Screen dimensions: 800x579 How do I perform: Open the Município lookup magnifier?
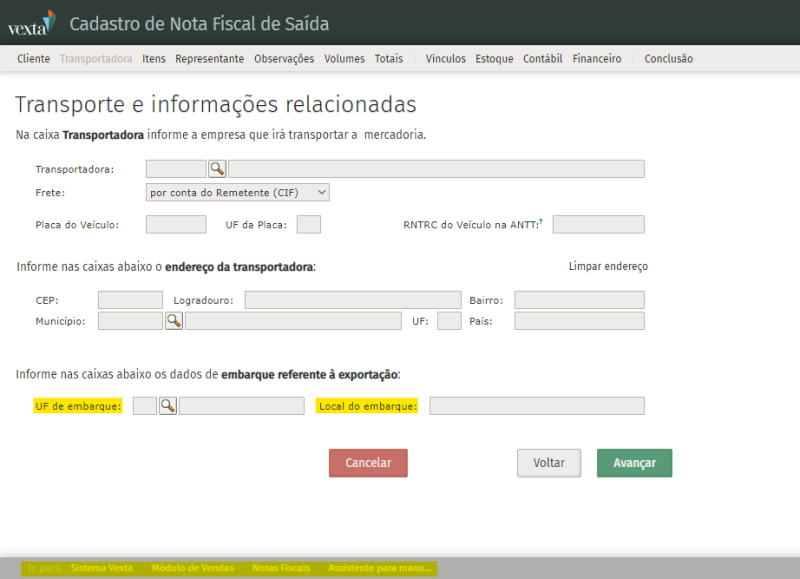pyautogui.click(x=174, y=321)
